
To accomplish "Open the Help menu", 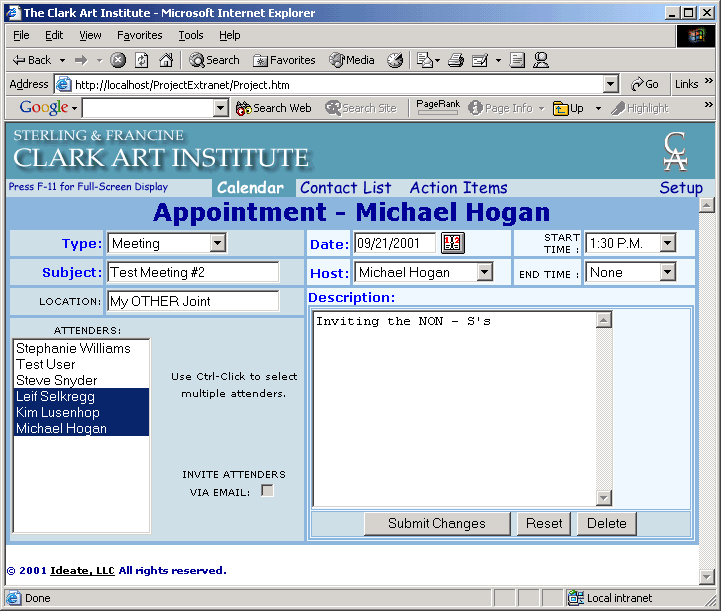I will pyautogui.click(x=229, y=35).
